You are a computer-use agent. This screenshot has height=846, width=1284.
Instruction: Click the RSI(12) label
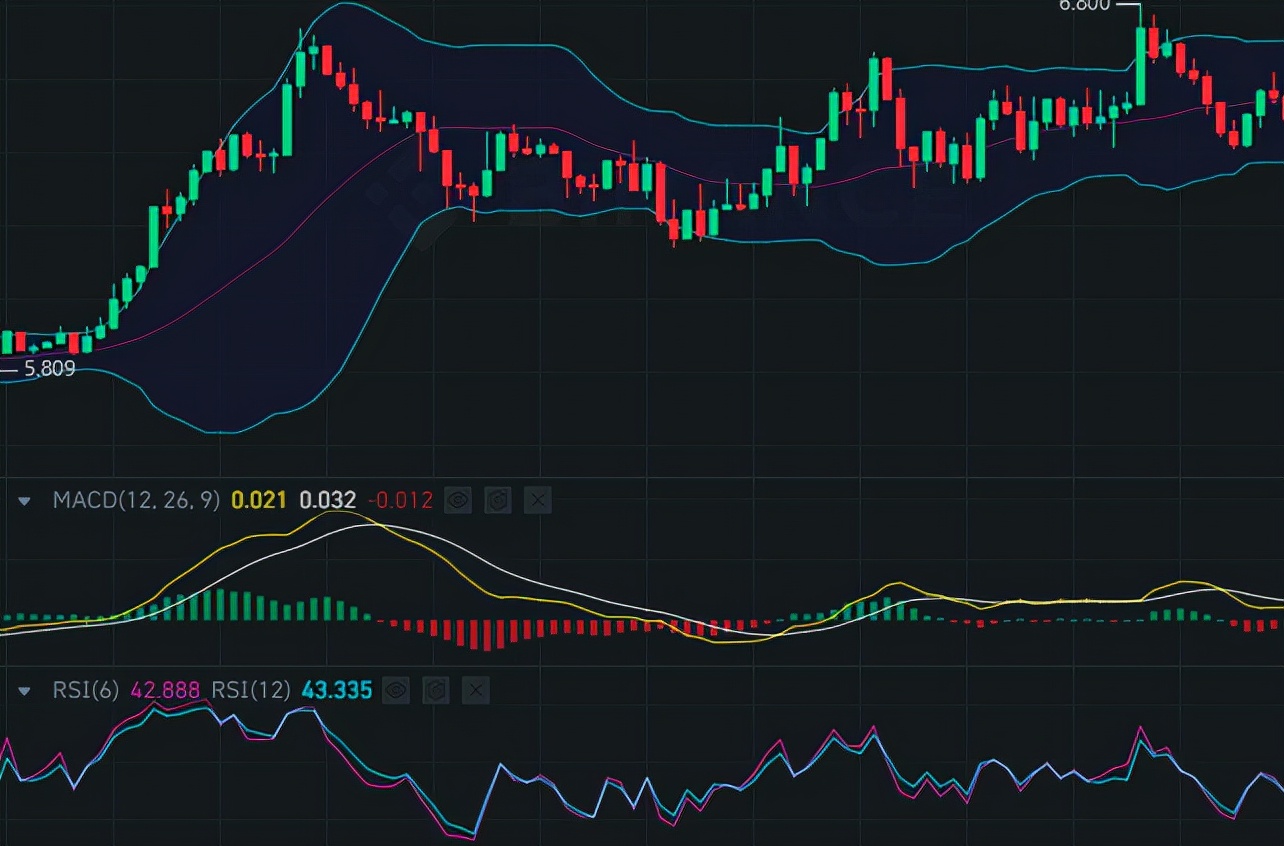click(251, 690)
